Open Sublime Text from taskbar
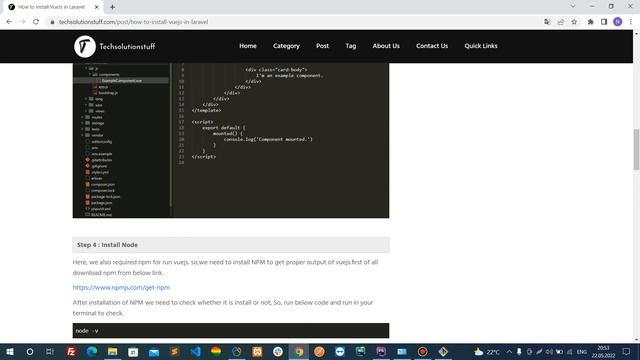 coord(174,351)
